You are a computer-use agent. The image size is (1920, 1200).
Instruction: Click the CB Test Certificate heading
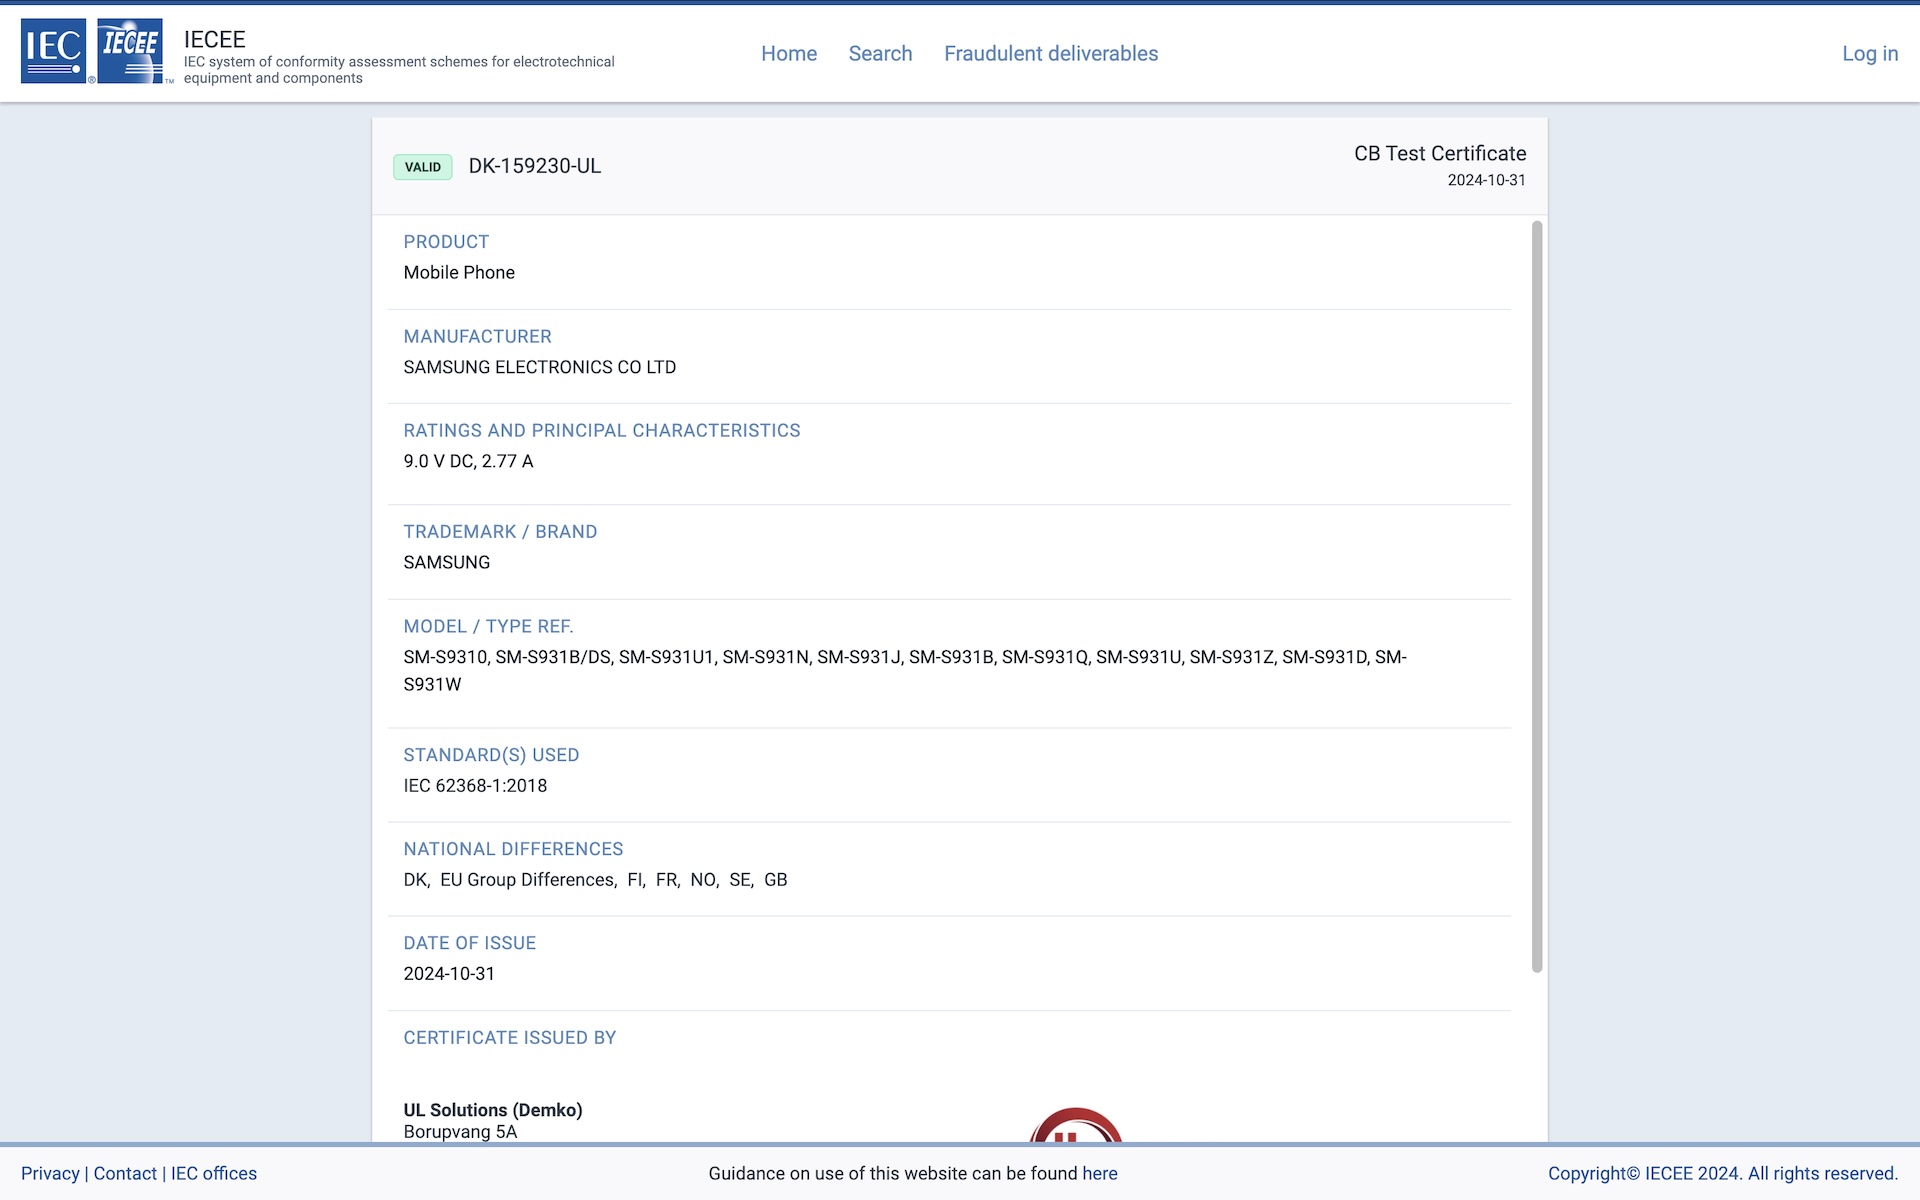(1440, 153)
